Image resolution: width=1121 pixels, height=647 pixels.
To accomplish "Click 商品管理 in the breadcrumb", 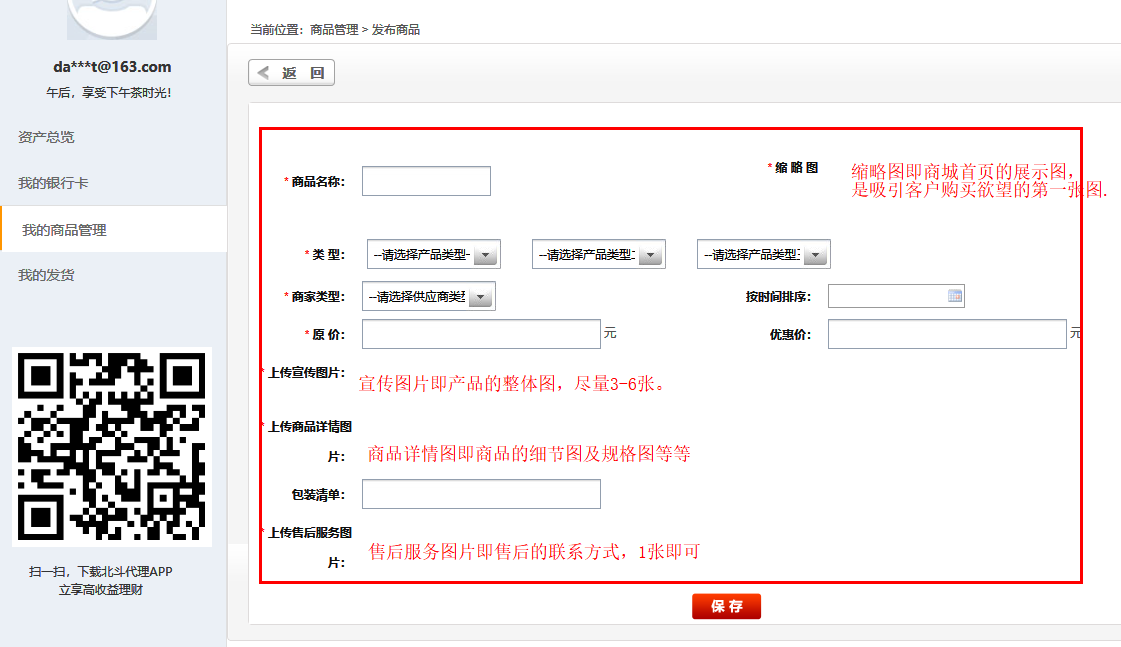I will tap(334, 30).
